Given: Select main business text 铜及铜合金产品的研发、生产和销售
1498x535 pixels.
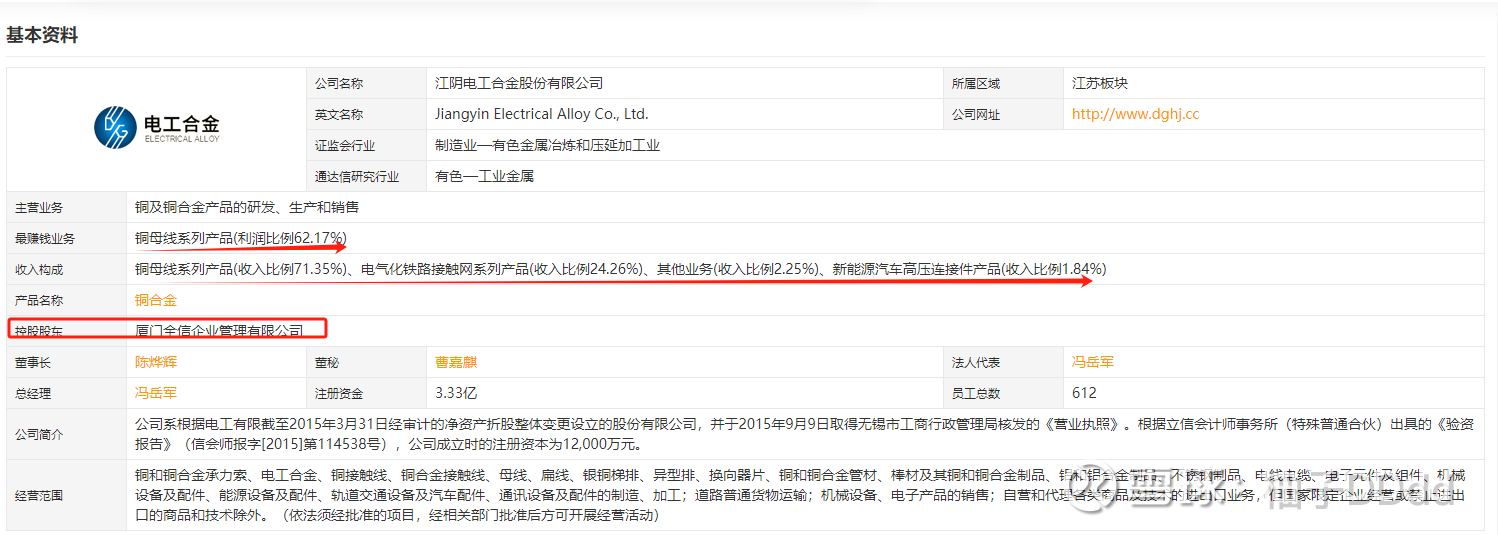Looking at the screenshot, I should point(247,207).
